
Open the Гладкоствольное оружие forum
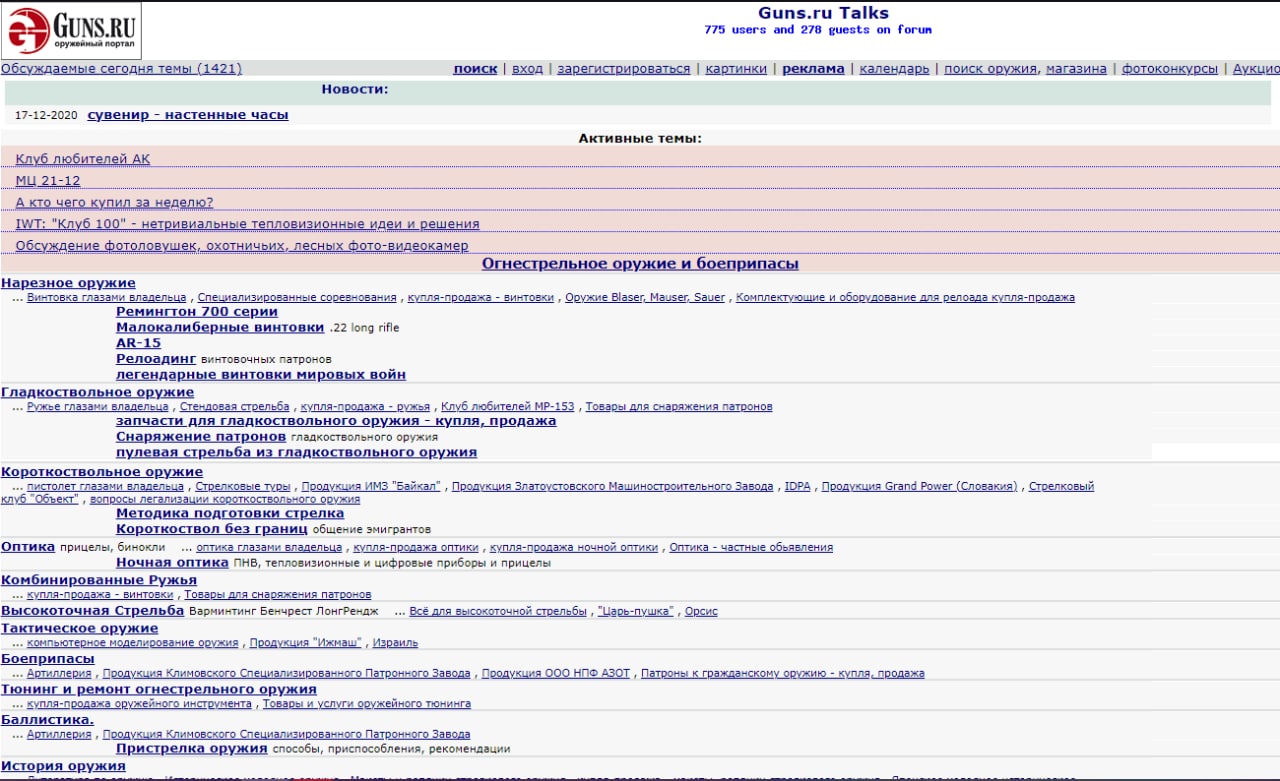98,393
